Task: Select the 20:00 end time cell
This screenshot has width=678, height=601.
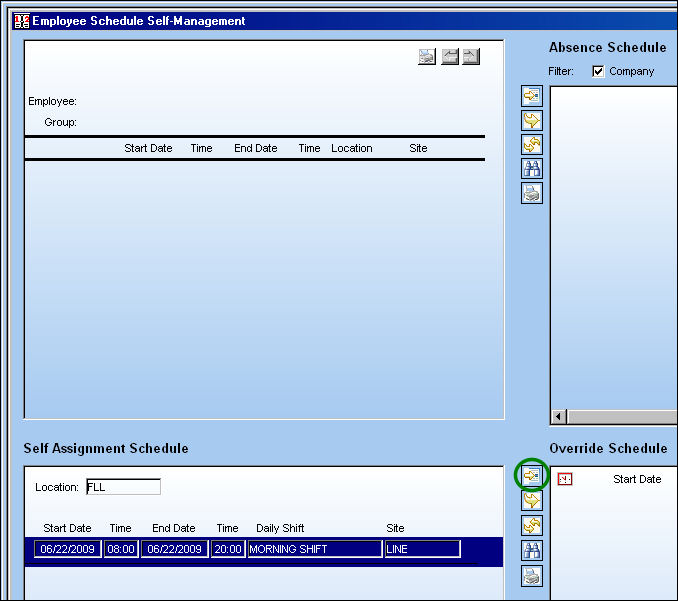Action: [x=228, y=549]
